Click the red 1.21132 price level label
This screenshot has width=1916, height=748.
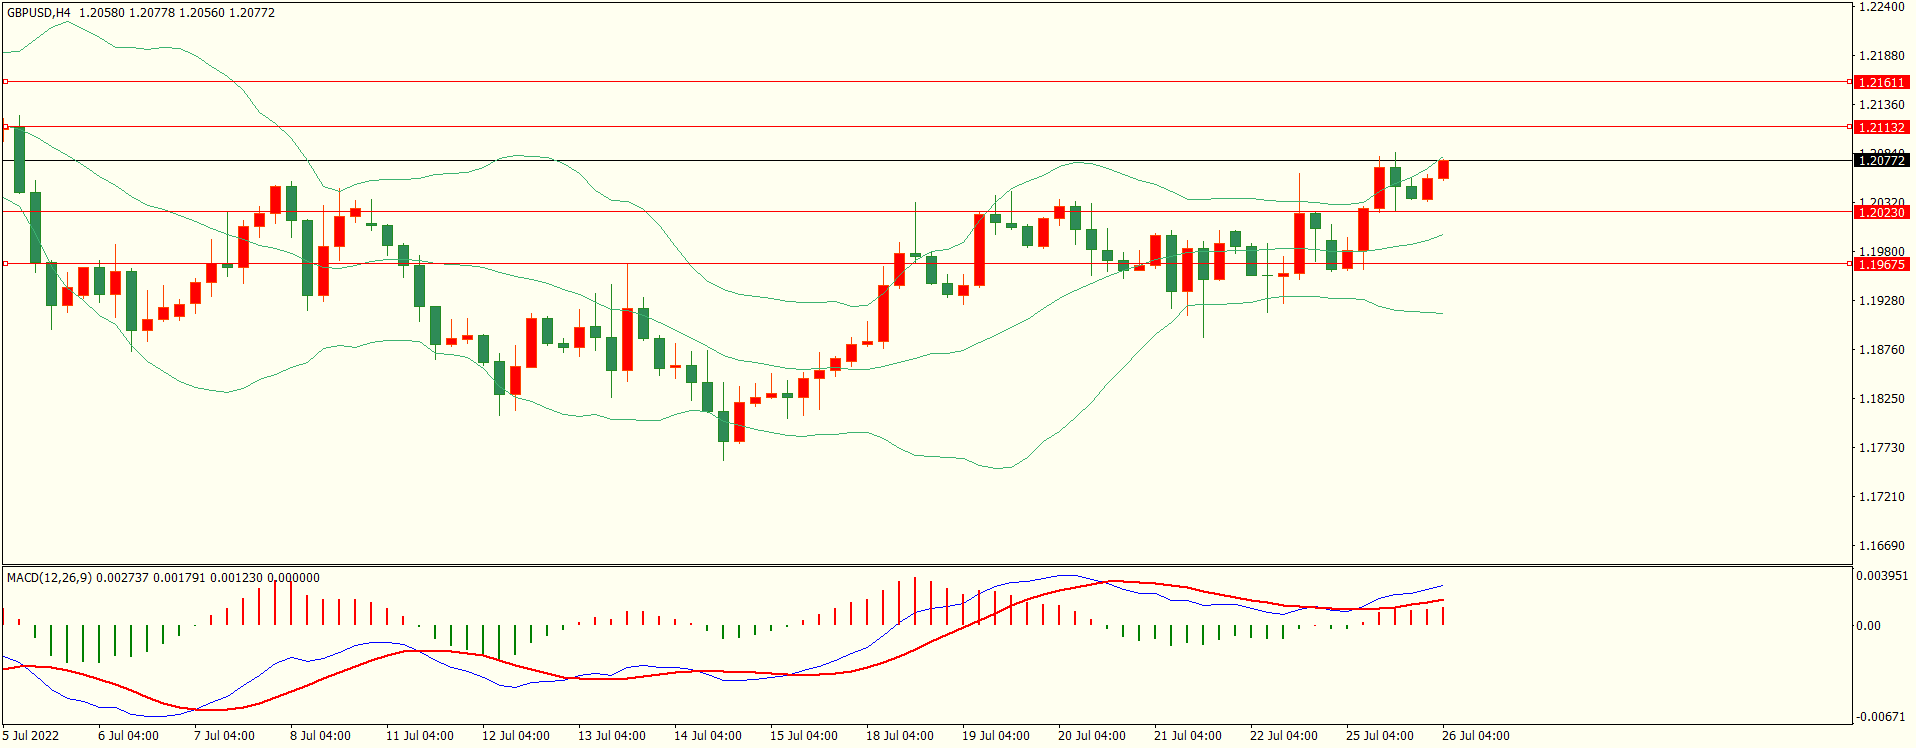point(1880,127)
